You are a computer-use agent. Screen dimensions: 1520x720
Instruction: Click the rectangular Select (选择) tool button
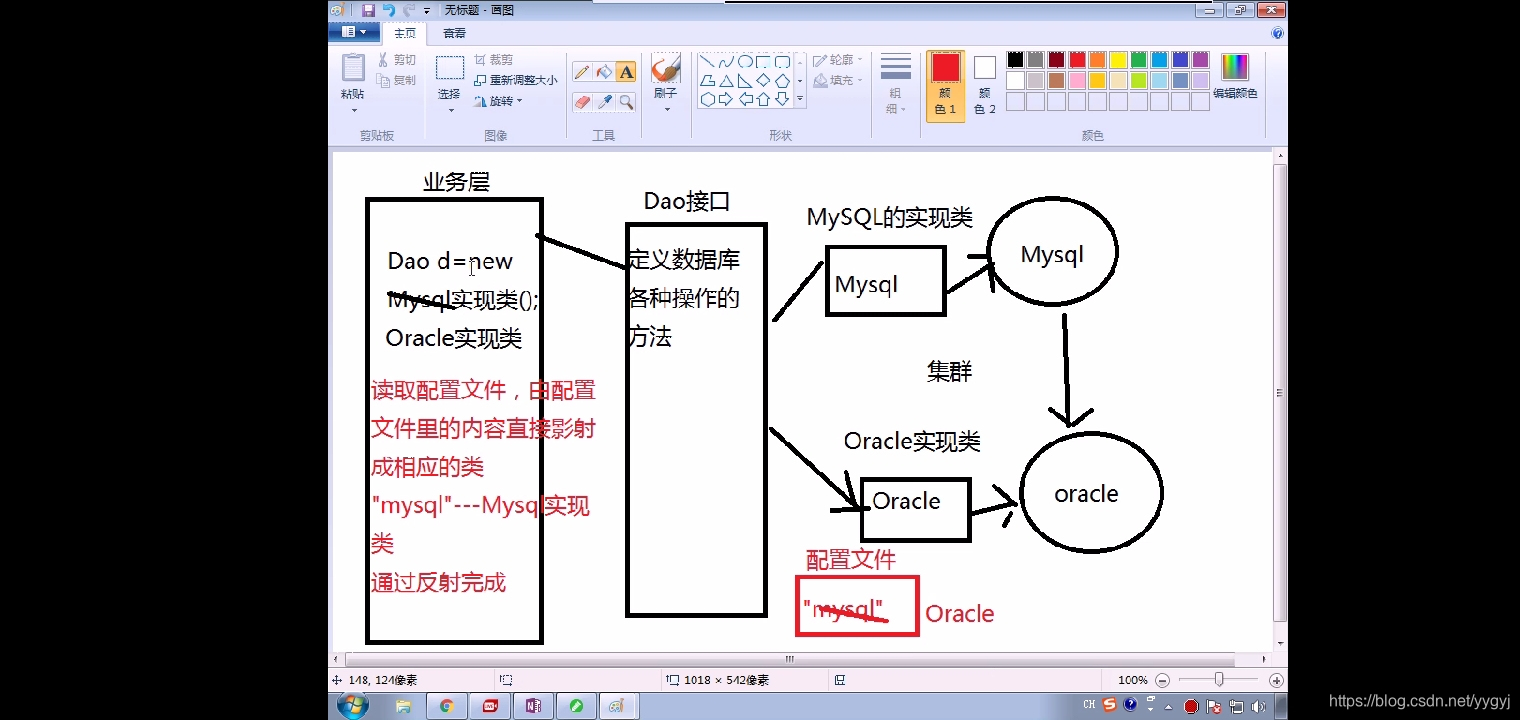pos(450,68)
